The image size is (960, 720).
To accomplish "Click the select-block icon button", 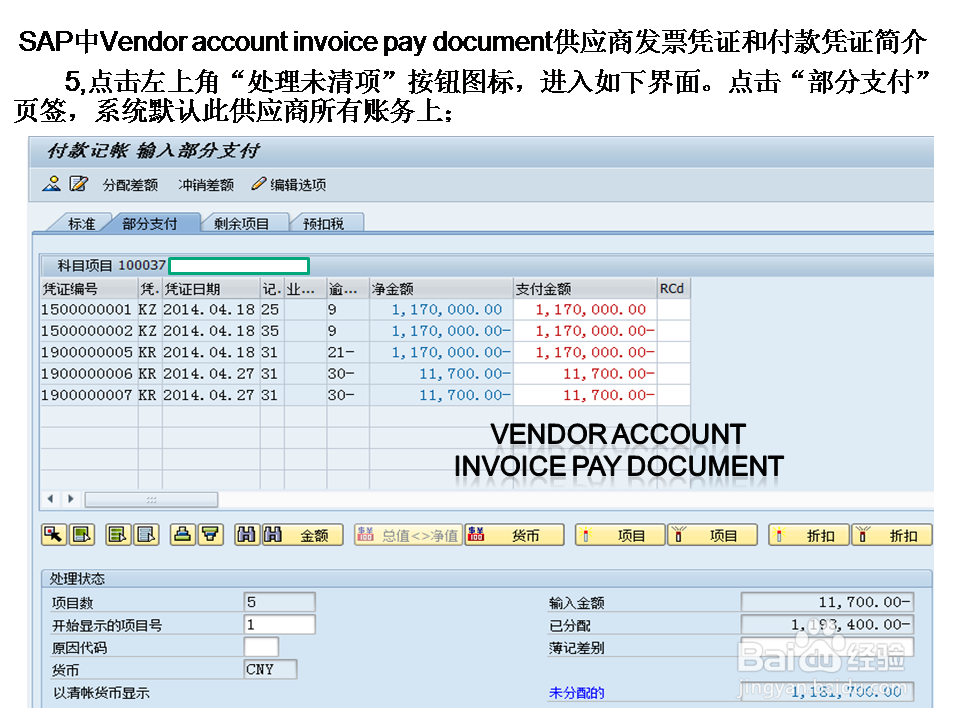I will click(x=81, y=535).
